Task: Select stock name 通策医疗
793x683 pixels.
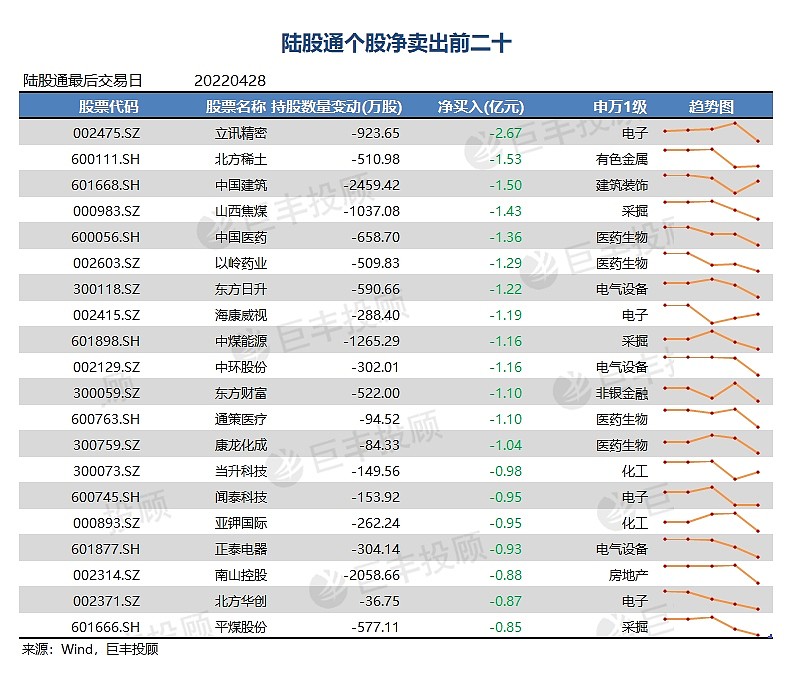Action: [x=241, y=419]
